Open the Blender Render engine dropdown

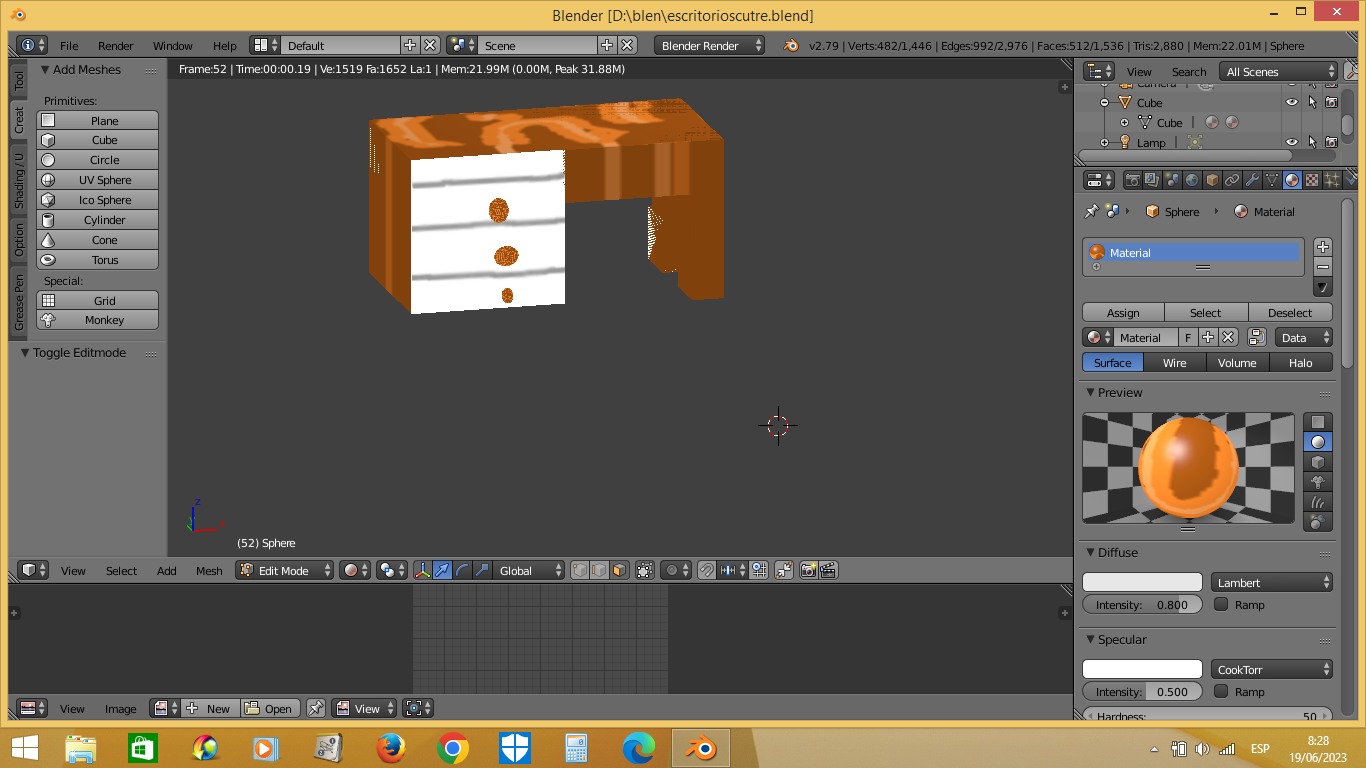pos(710,45)
